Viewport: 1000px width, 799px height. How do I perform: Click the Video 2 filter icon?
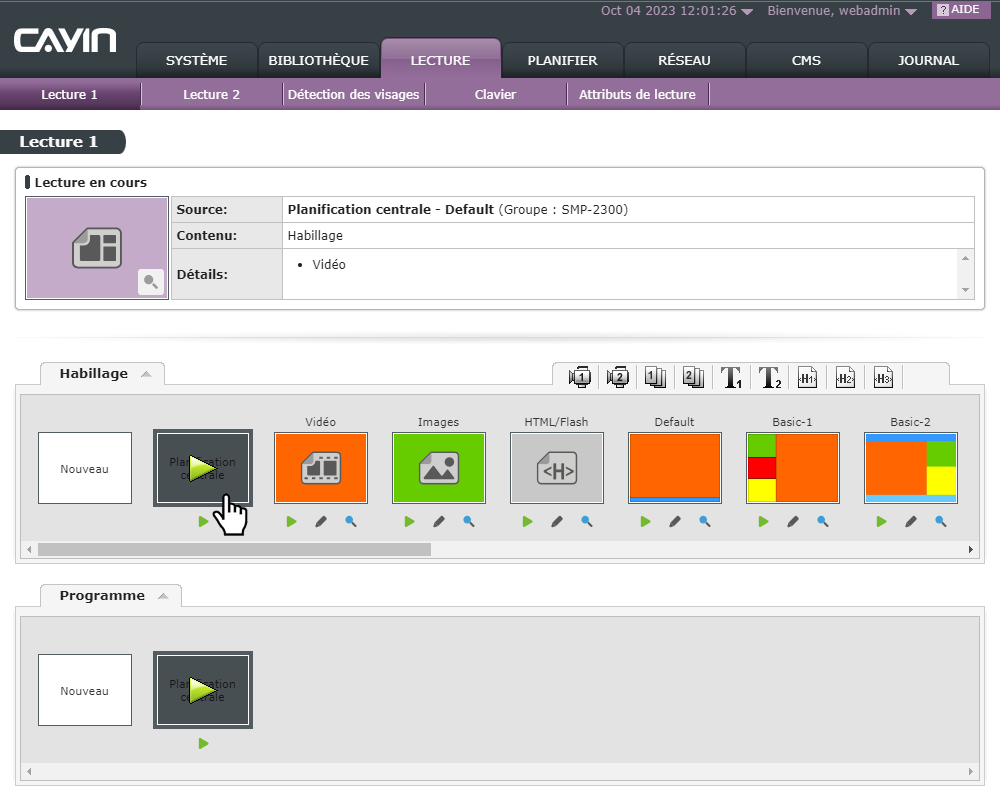(618, 377)
